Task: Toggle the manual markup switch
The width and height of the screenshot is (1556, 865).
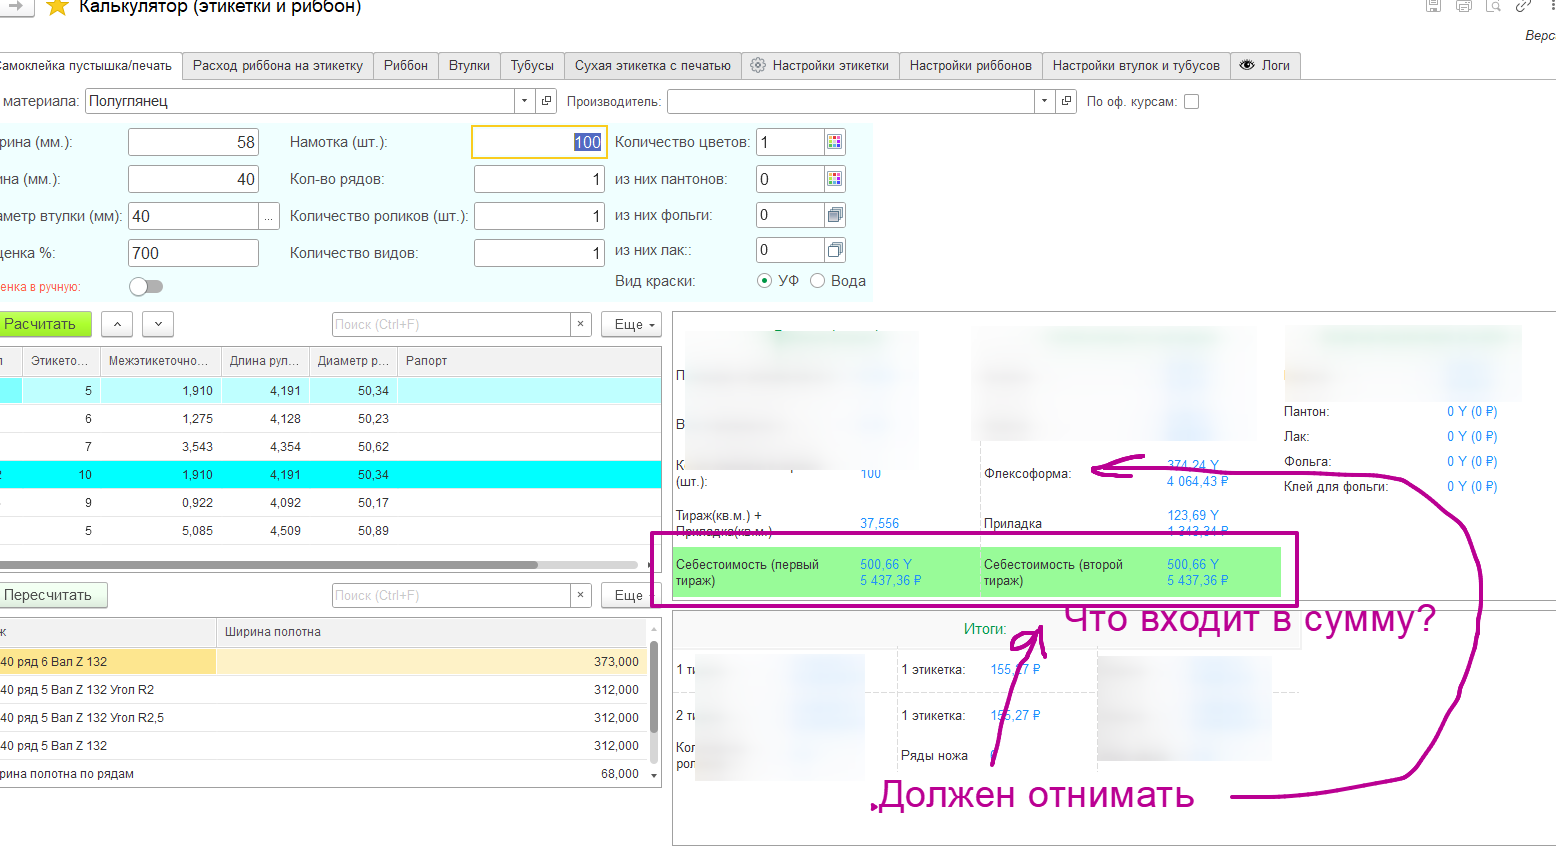Action: 146,287
